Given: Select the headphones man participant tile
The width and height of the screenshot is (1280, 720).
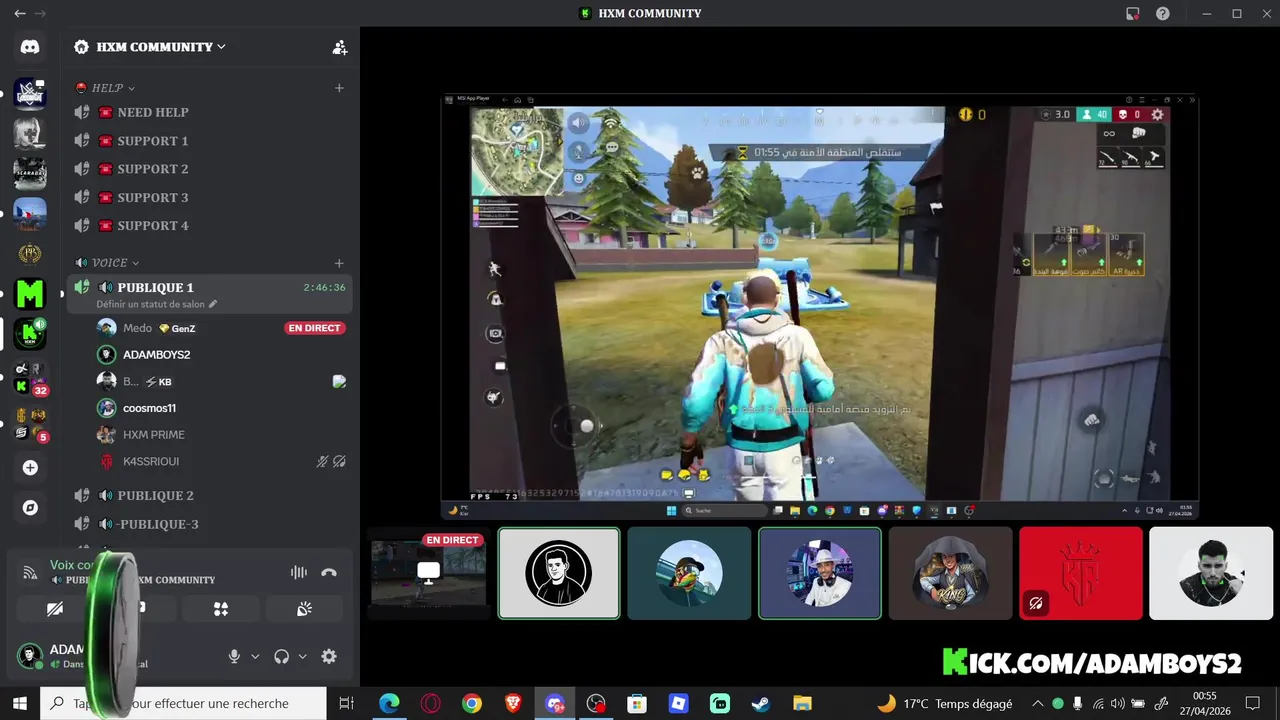Looking at the screenshot, I should click(x=1211, y=574).
